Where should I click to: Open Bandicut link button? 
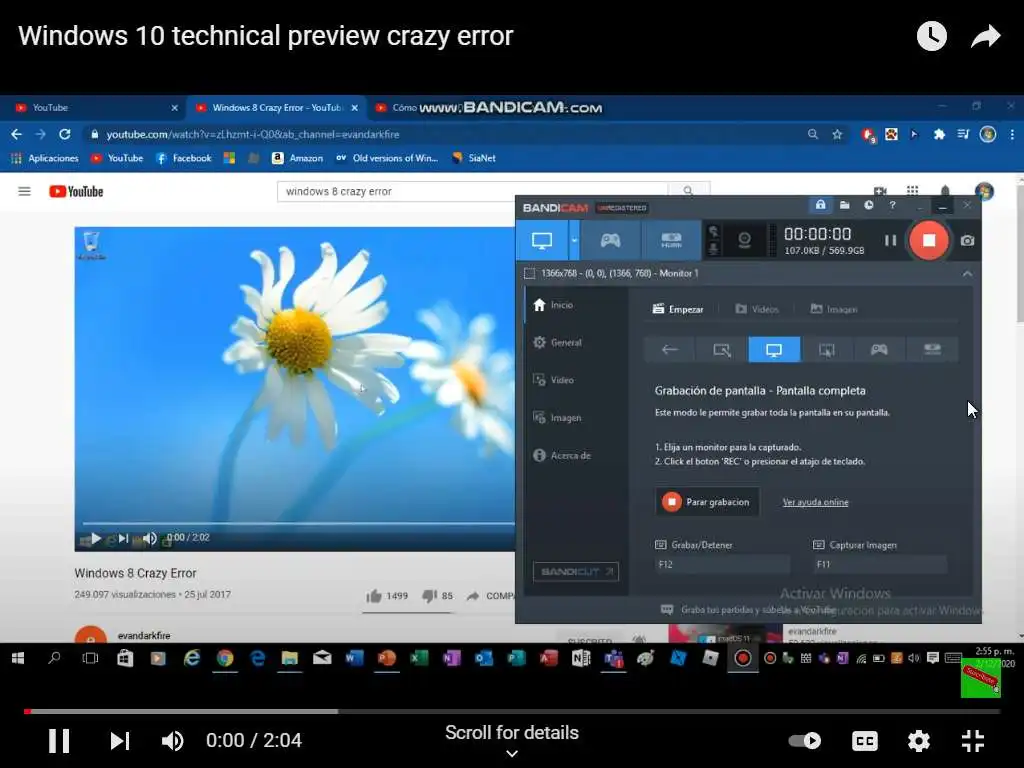(575, 571)
